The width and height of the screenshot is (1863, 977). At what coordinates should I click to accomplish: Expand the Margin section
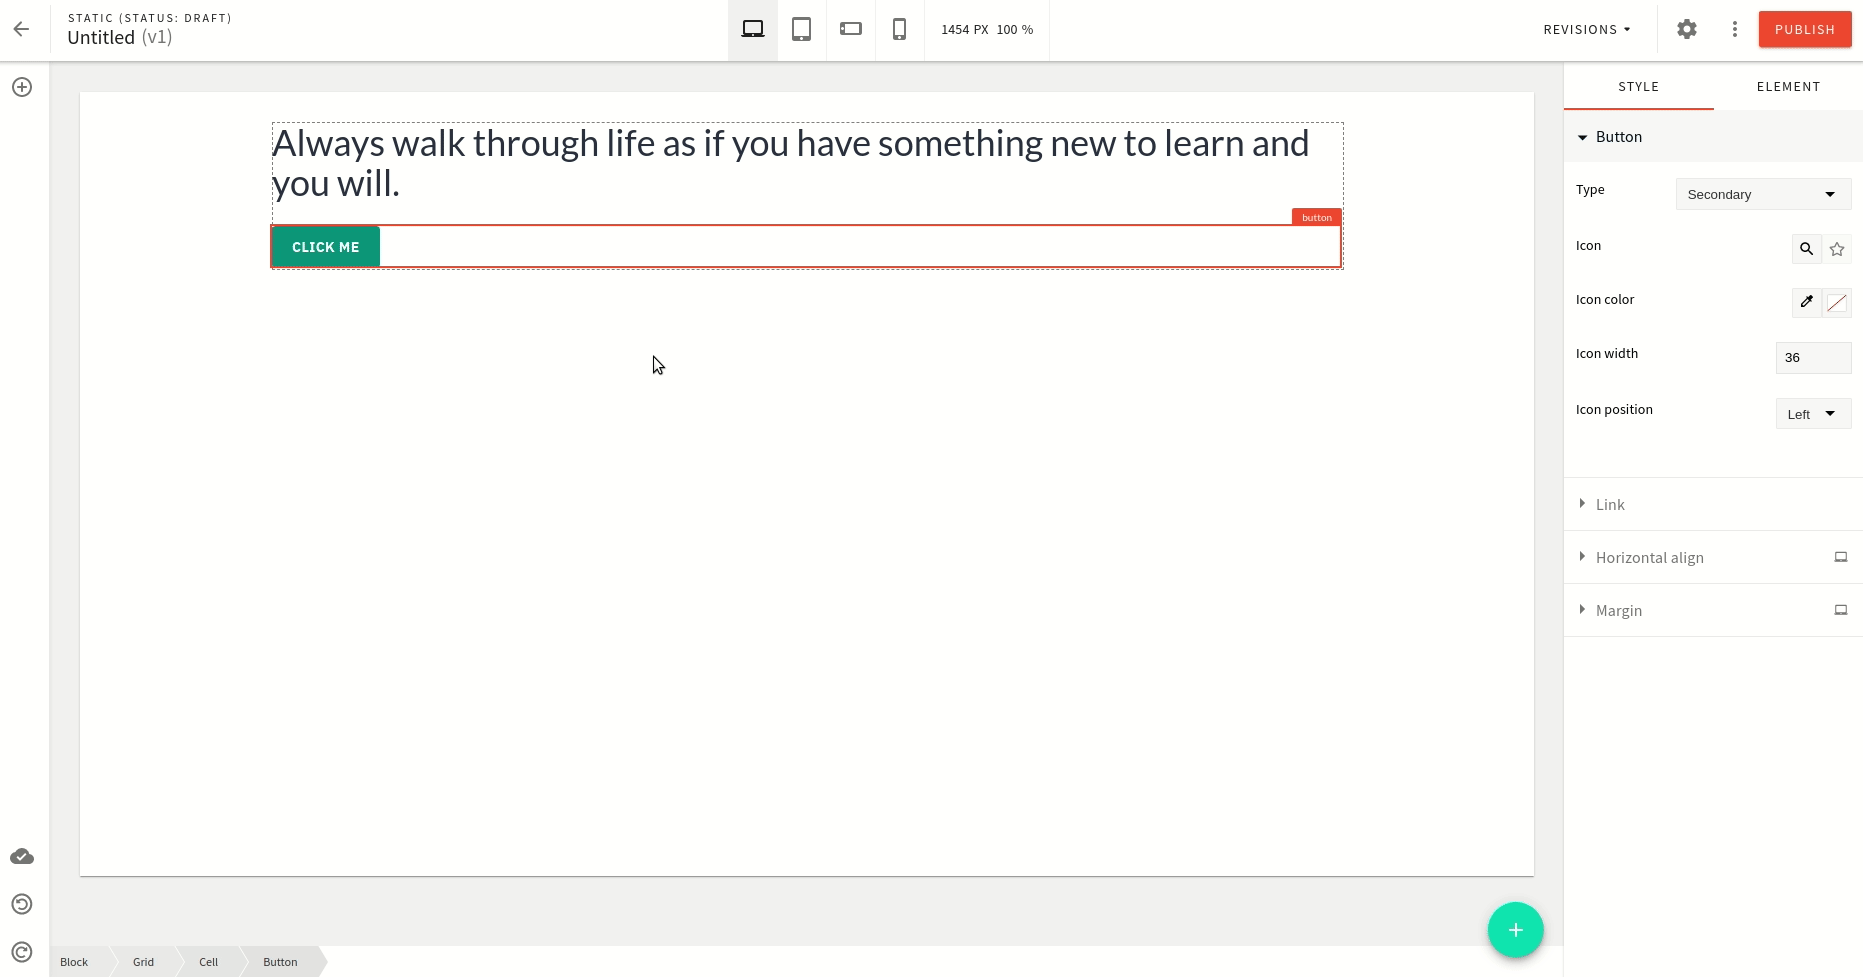[1618, 610]
